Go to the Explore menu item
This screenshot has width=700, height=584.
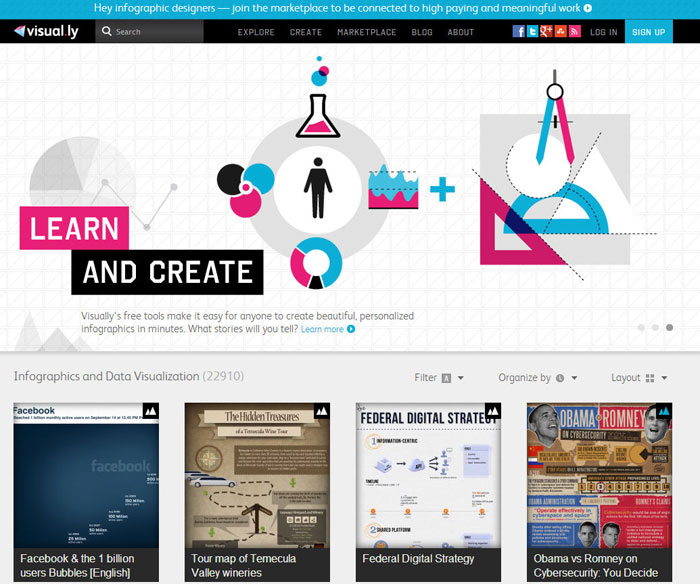[x=256, y=32]
